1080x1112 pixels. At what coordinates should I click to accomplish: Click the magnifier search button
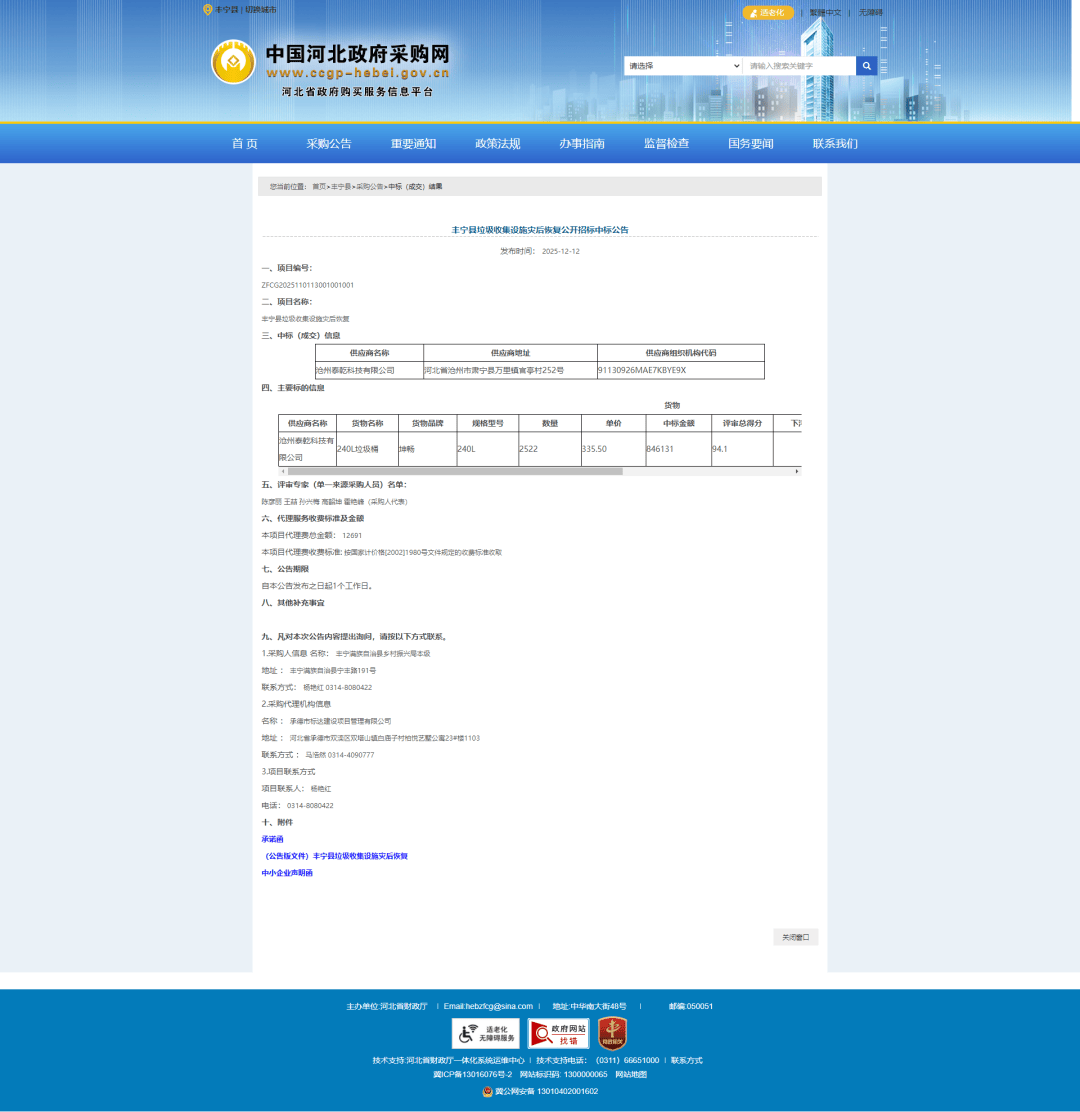[867, 66]
